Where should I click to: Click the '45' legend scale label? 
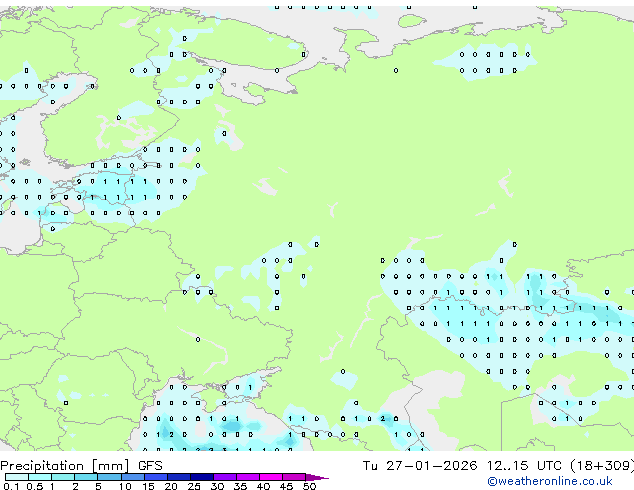[286, 486]
